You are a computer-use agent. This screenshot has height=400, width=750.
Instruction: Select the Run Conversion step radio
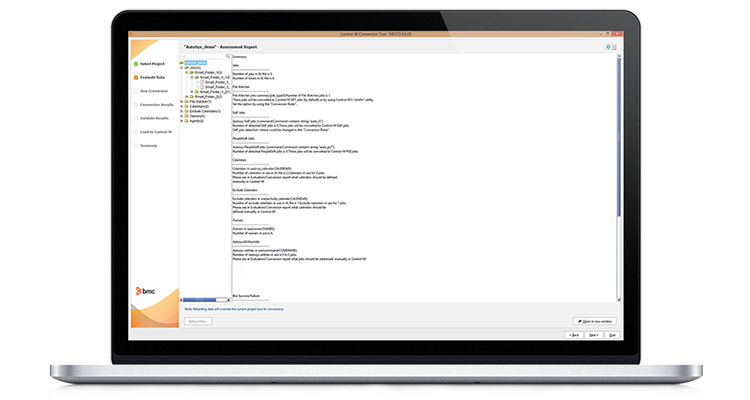coord(135,91)
